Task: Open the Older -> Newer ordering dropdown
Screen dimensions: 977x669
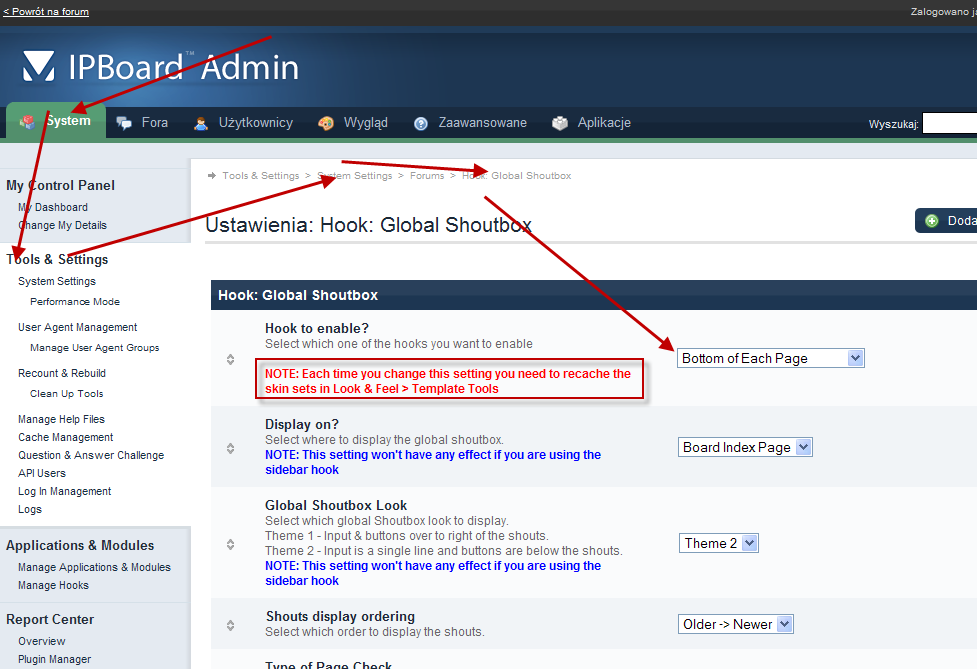Action: click(x=735, y=624)
